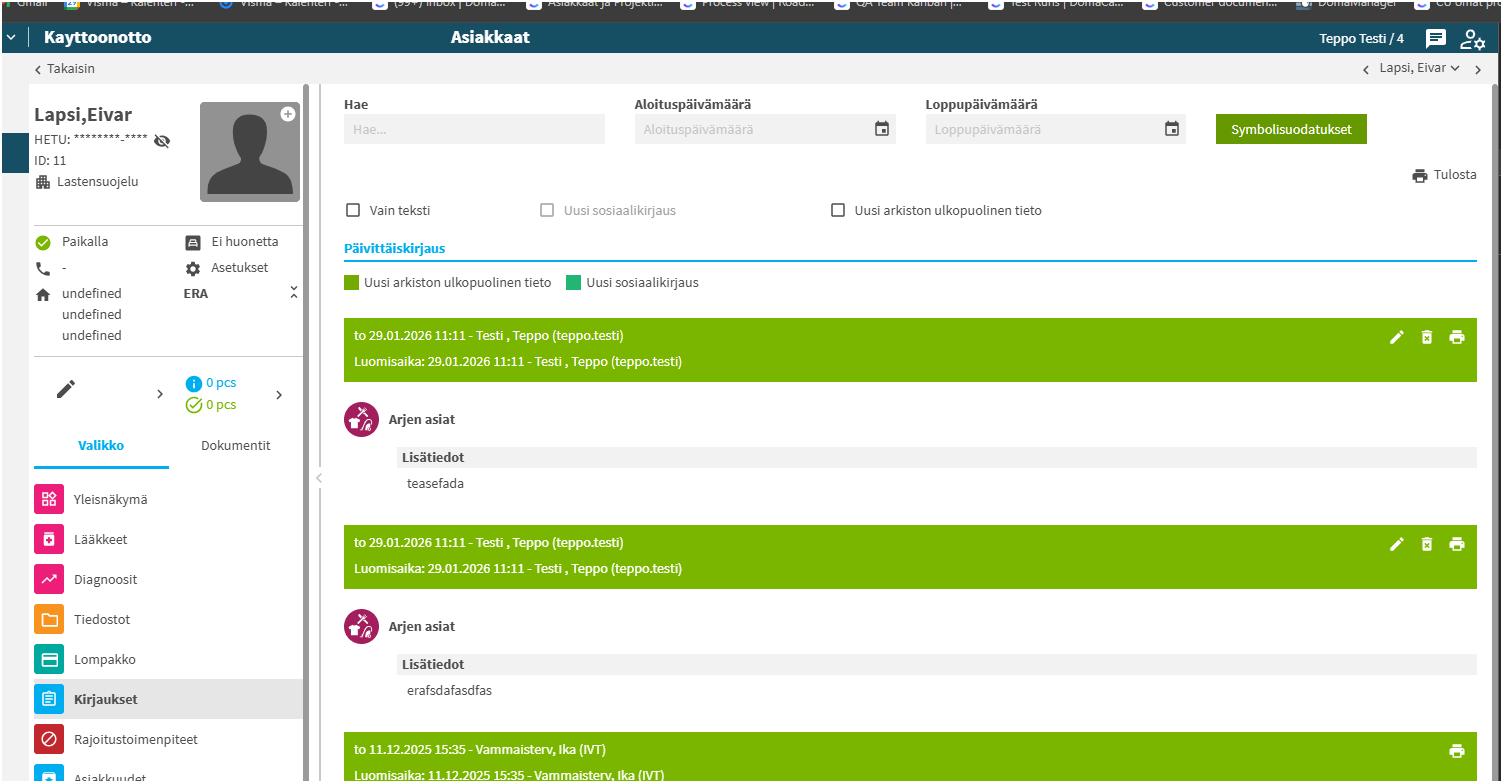This screenshot has width=1503, height=783.
Task: Expand the ERA section chevron
Action: click(293, 293)
